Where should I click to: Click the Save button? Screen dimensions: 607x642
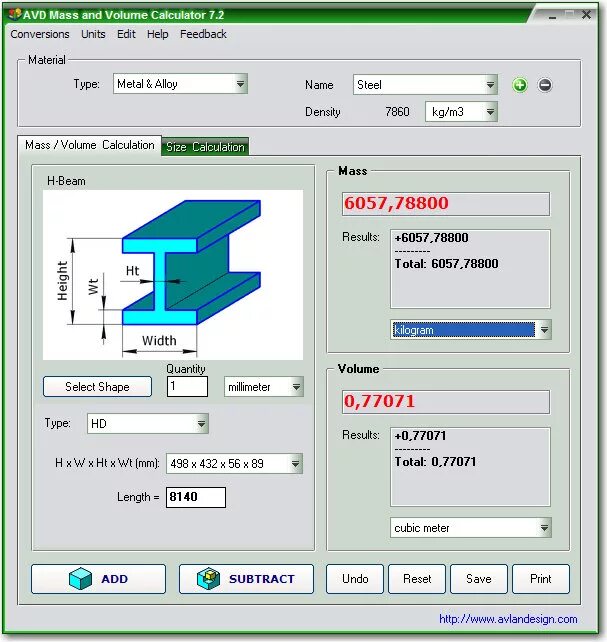point(478,579)
